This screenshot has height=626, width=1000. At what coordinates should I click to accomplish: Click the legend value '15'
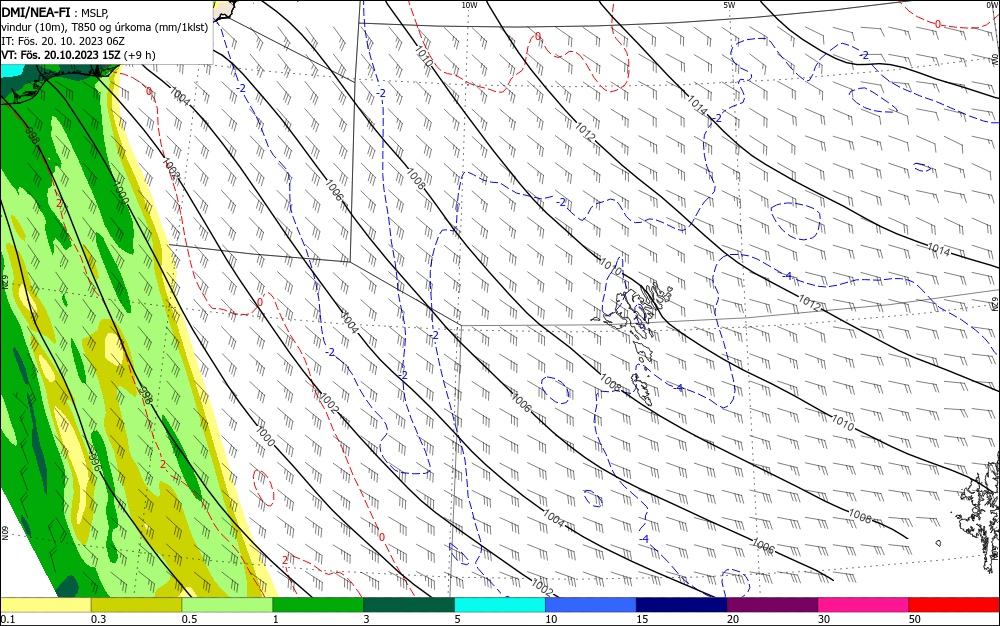coord(642,619)
